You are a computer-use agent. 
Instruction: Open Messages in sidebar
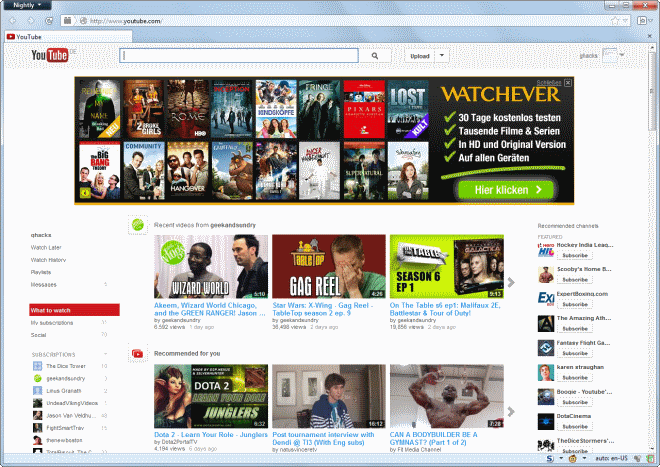point(43,285)
